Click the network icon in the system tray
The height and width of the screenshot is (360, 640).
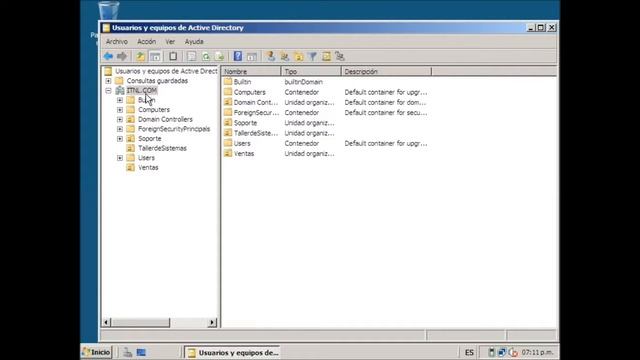502,352
